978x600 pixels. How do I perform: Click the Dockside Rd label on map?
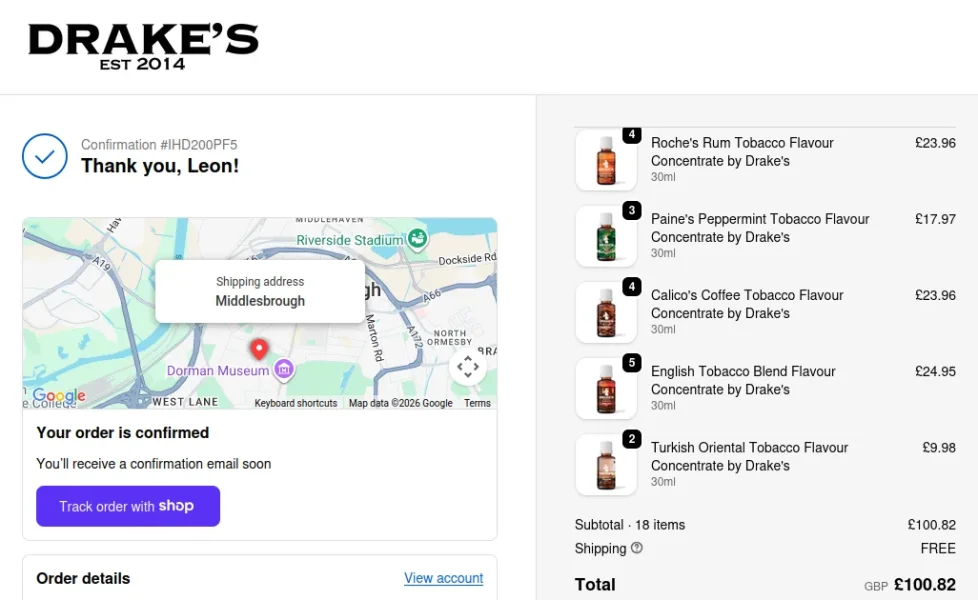click(x=467, y=258)
